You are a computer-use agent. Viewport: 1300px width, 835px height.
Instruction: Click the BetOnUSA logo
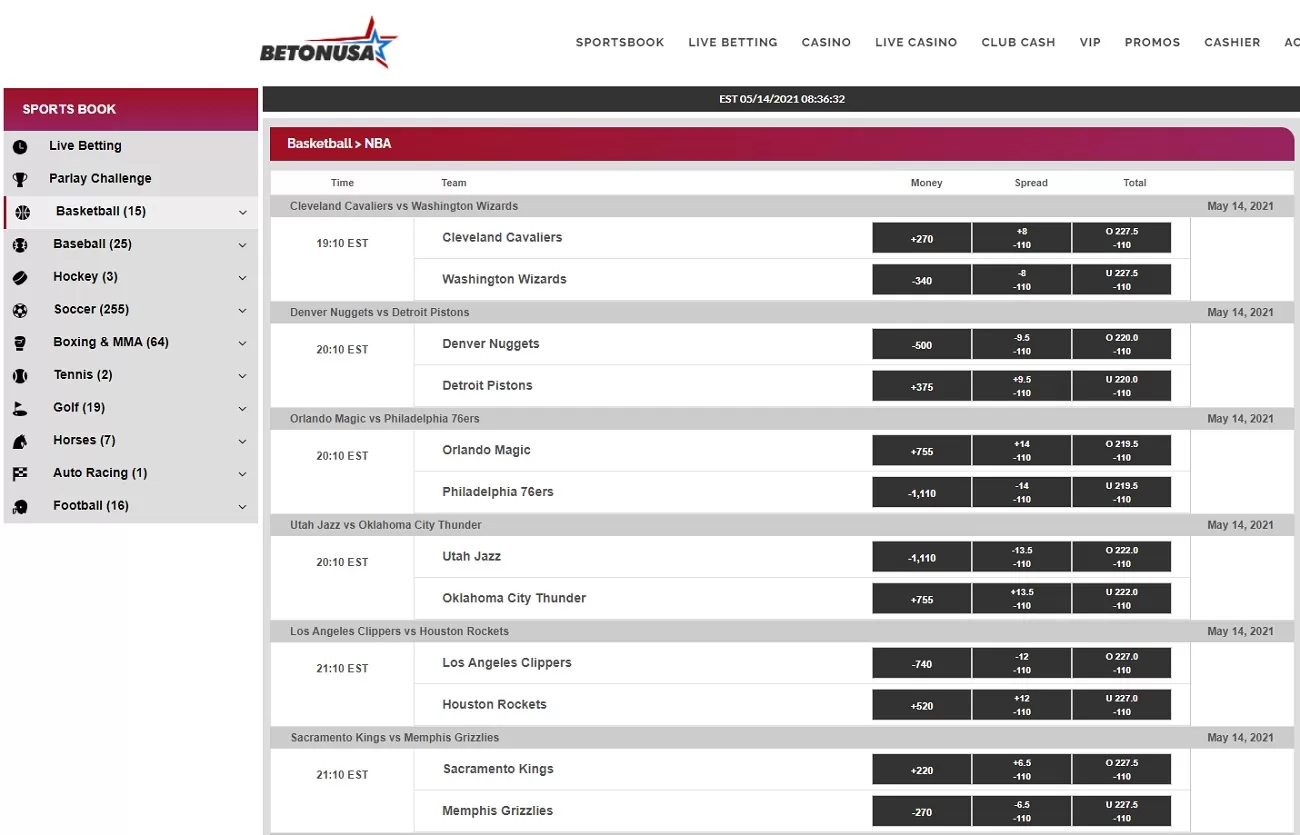point(328,43)
